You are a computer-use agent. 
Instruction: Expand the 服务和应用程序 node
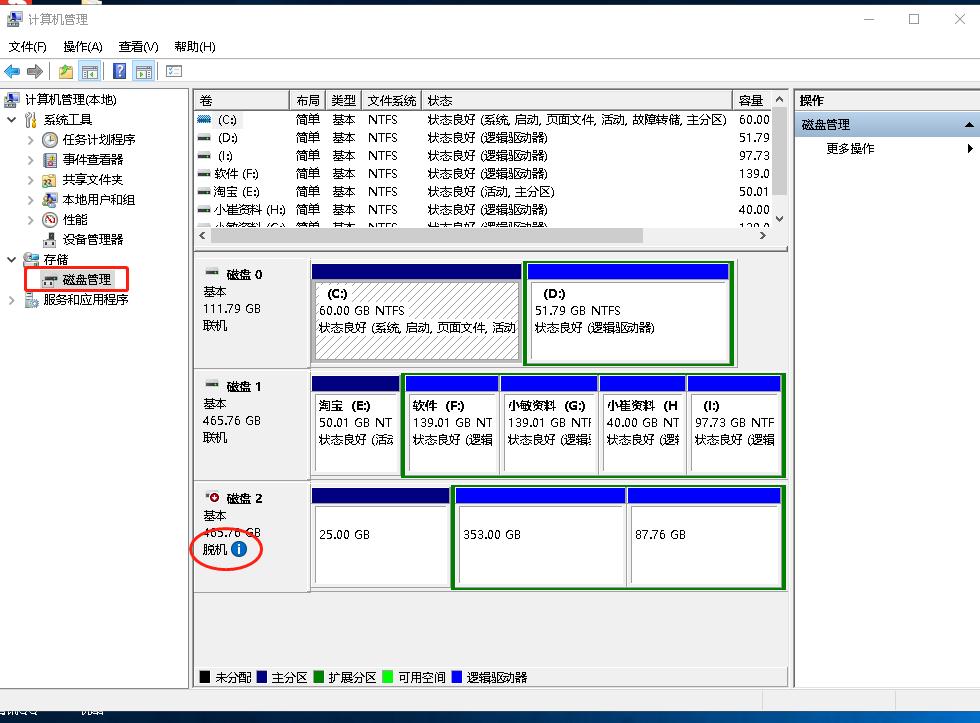12,300
